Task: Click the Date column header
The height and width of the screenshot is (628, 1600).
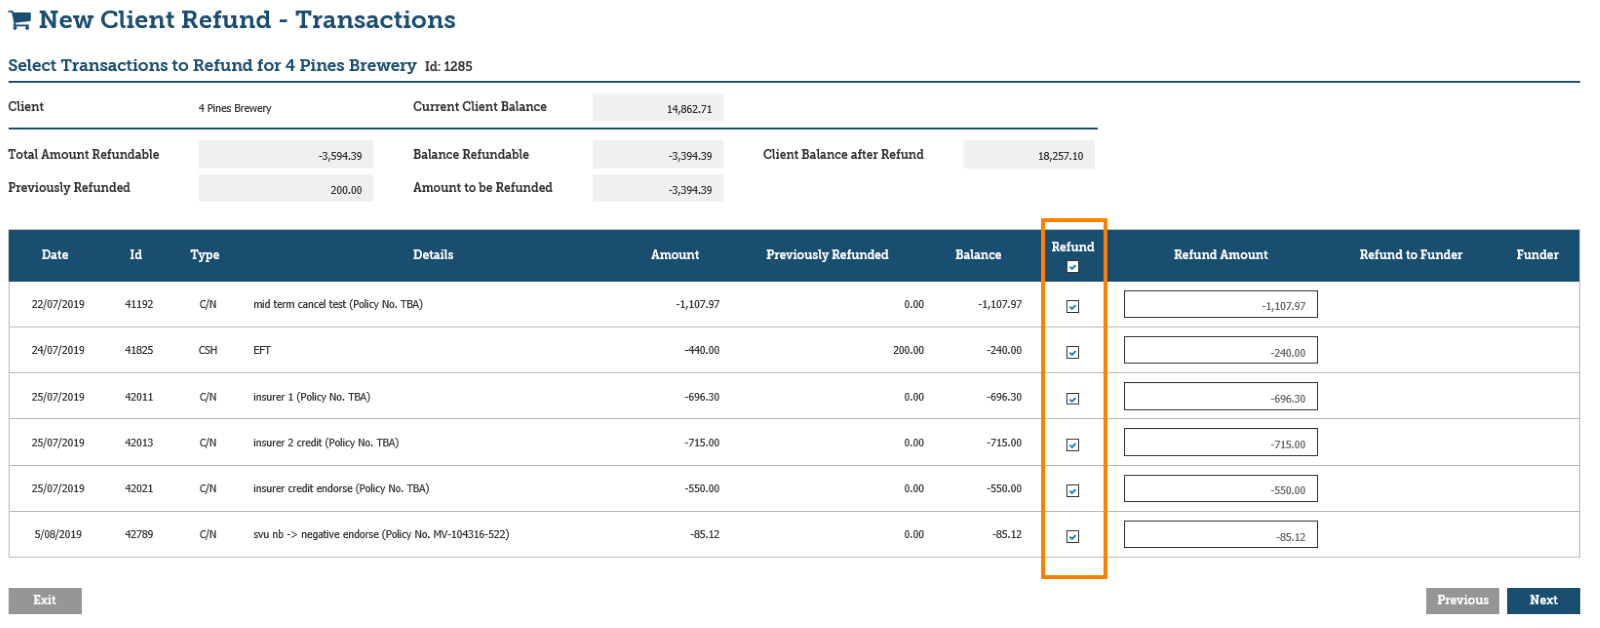Action: [x=55, y=255]
